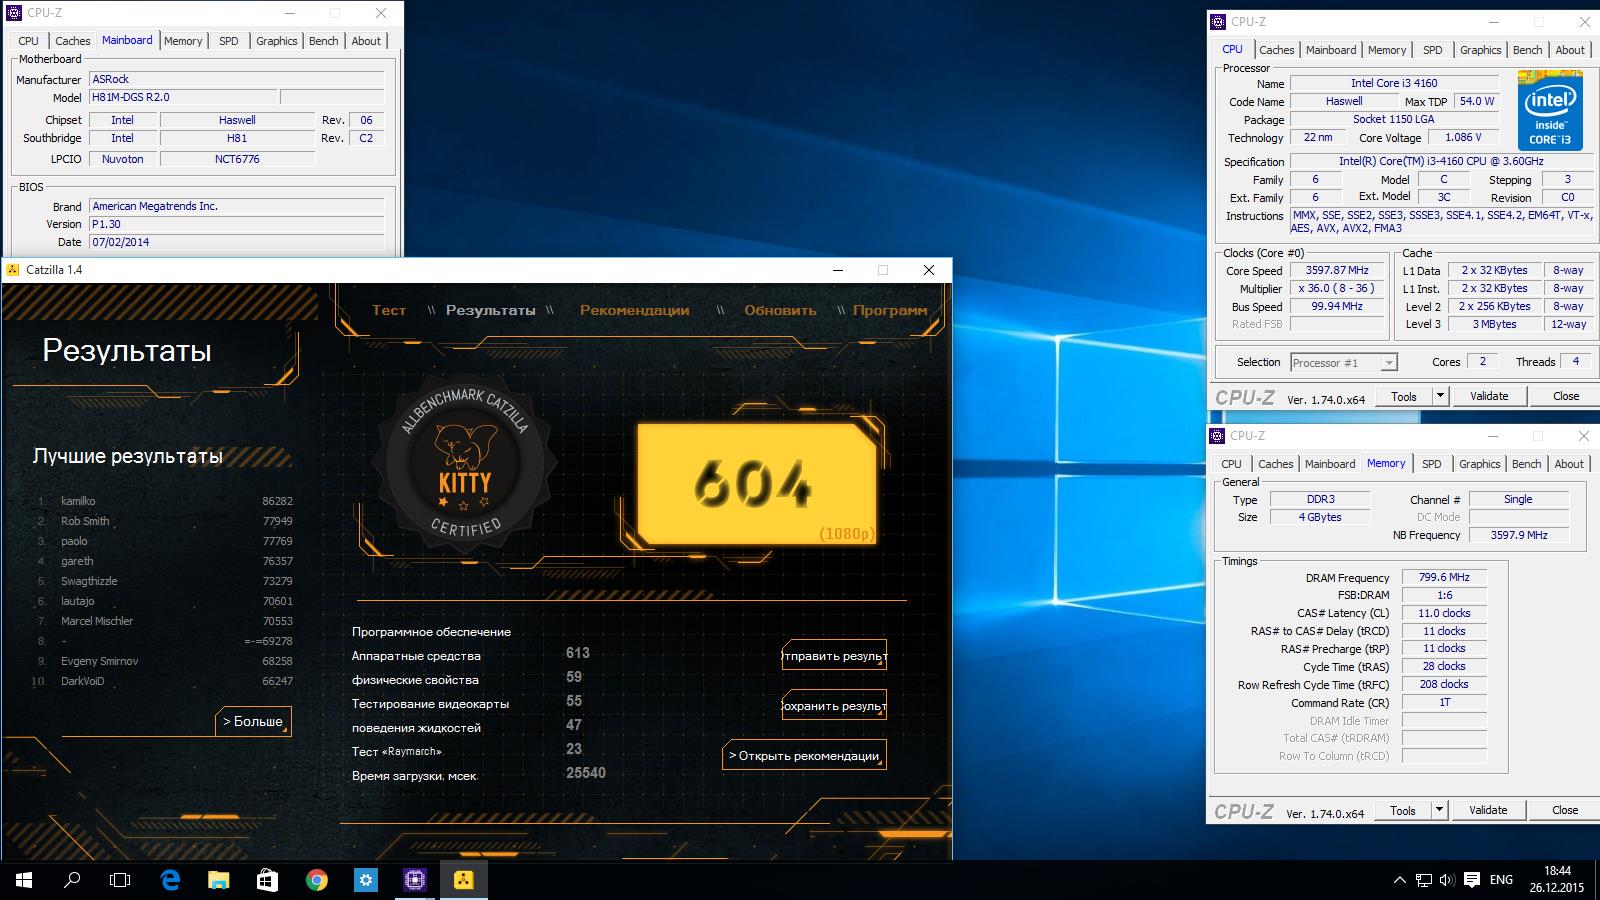Switch to Caches tab in Mainboard window
This screenshot has height=900, width=1600.
pos(72,41)
